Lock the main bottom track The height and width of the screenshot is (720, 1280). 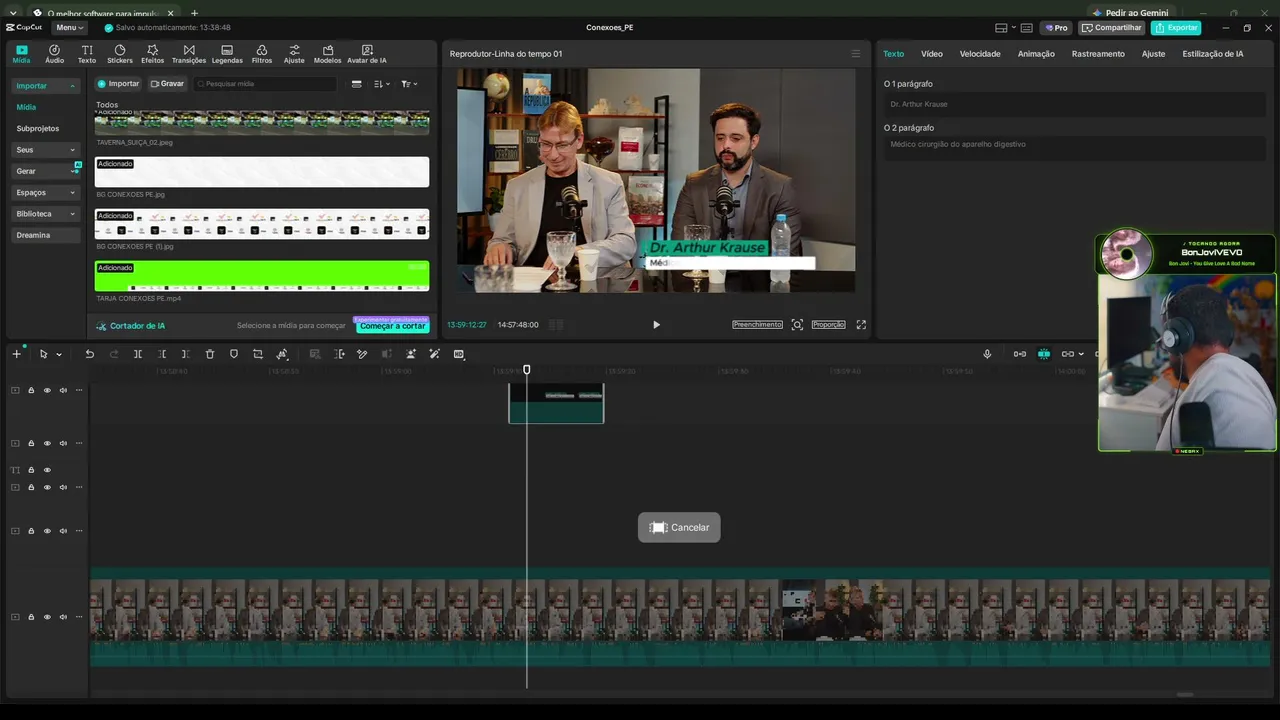tap(31, 617)
